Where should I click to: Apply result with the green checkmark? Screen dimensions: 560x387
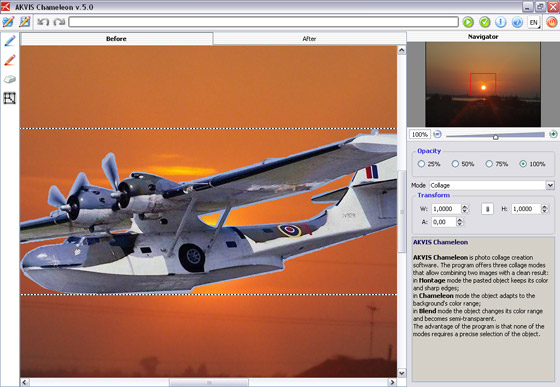(x=484, y=22)
